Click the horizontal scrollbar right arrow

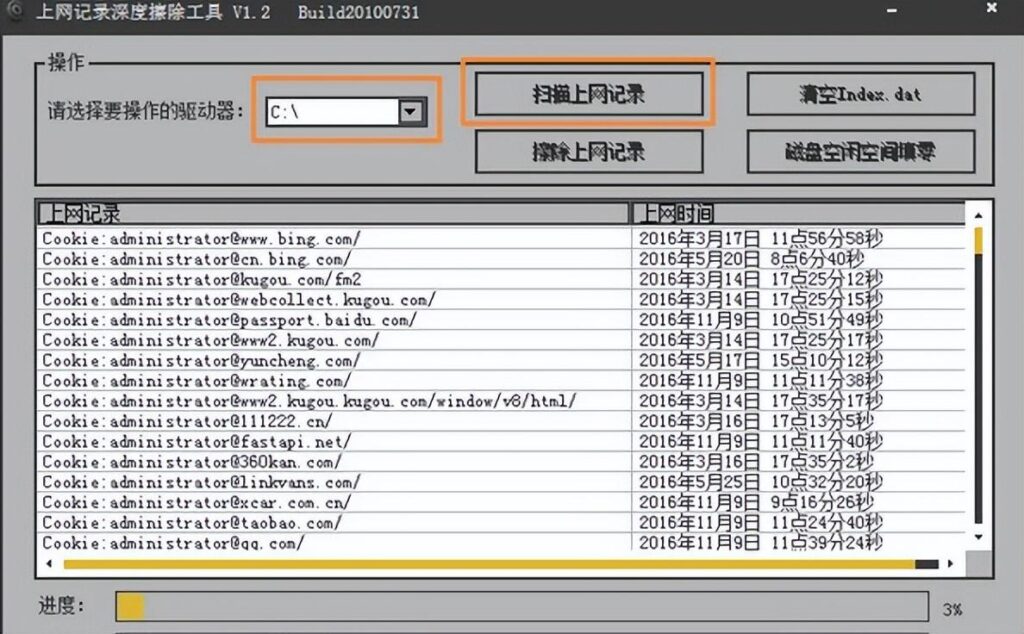pyautogui.click(x=950, y=565)
